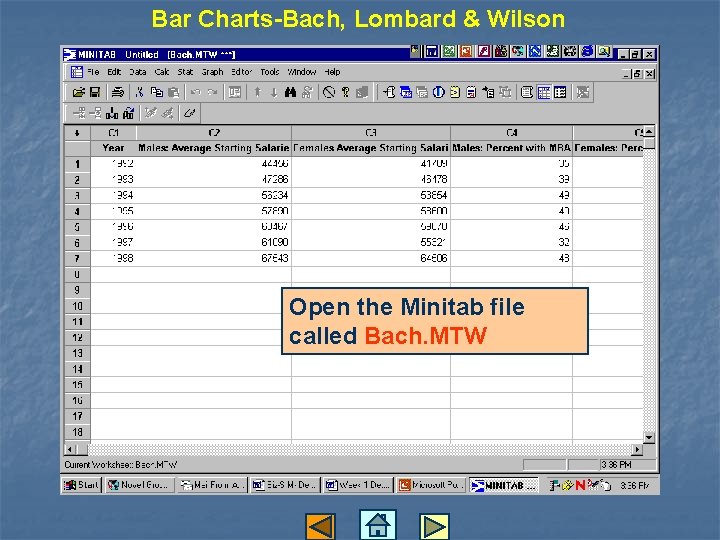Switch to Microsoft PowerPoint taskbar button
Viewport: 720px width, 540px height.
coord(431,485)
